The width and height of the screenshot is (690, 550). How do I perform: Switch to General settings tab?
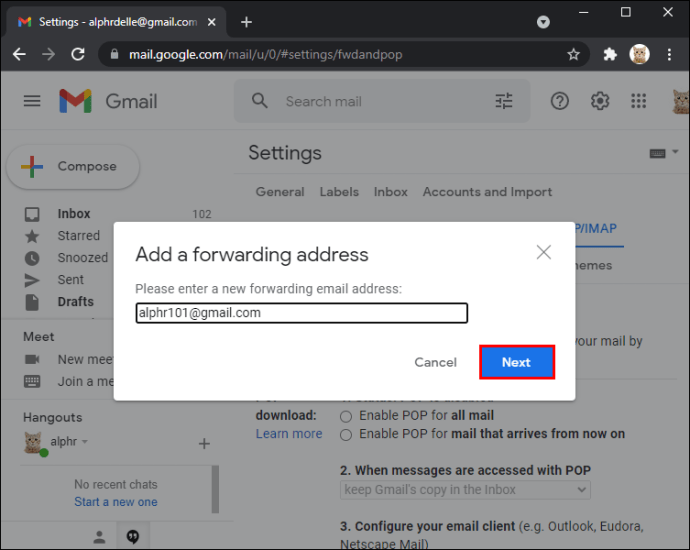point(280,192)
